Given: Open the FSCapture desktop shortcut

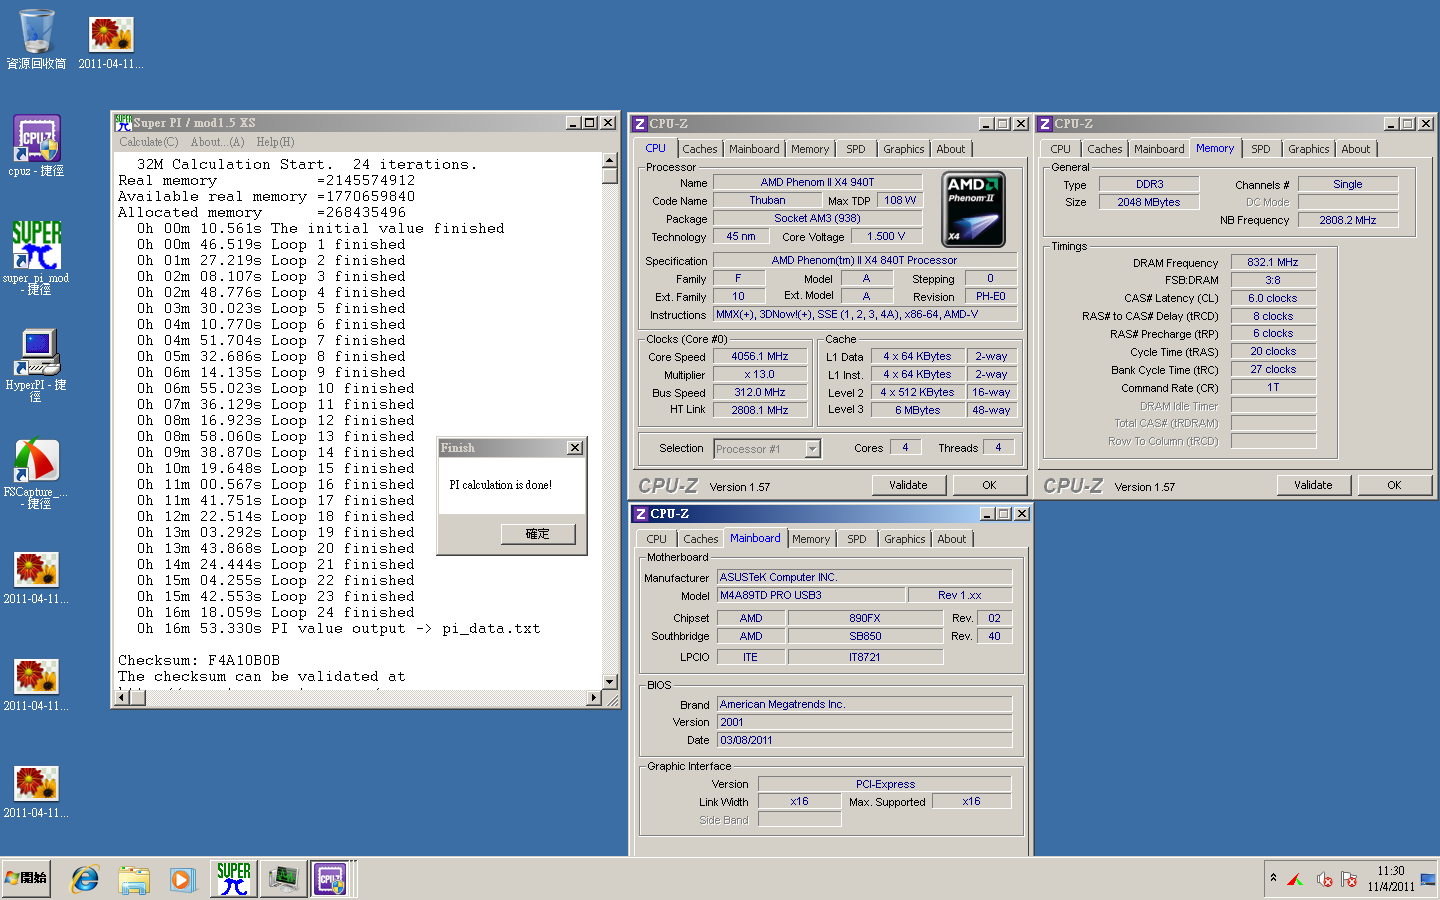Looking at the screenshot, I should [37, 473].
